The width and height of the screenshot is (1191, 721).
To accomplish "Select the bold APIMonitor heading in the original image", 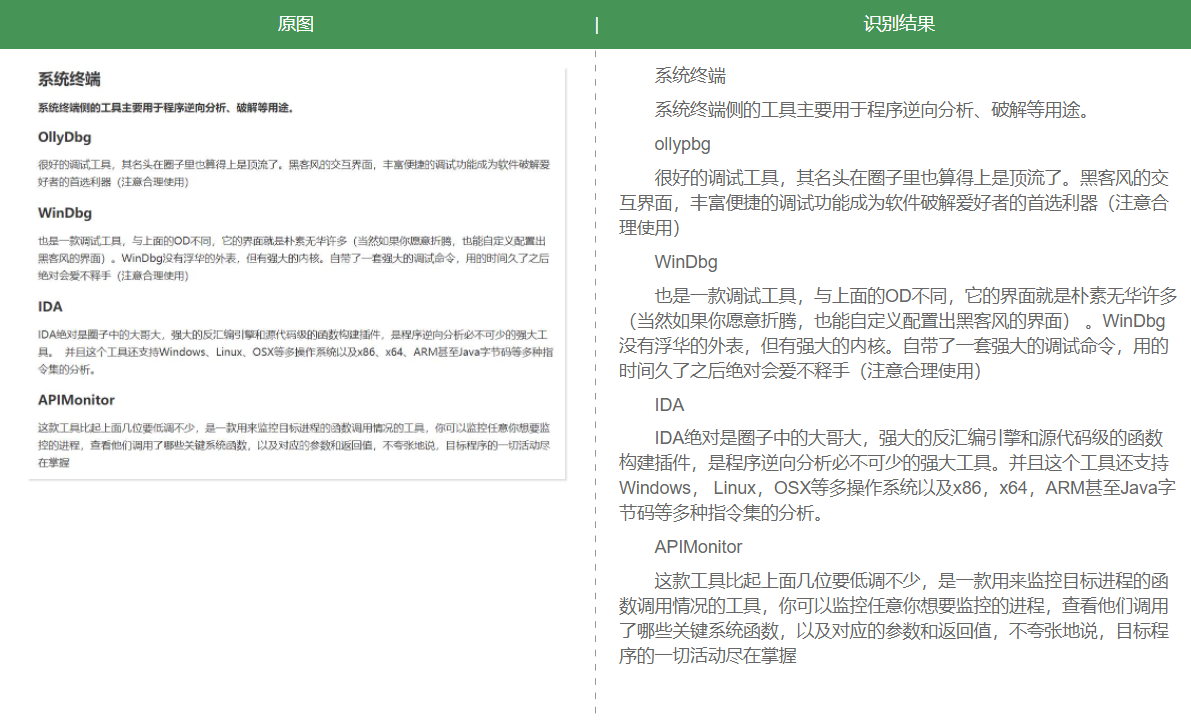I will [x=76, y=400].
